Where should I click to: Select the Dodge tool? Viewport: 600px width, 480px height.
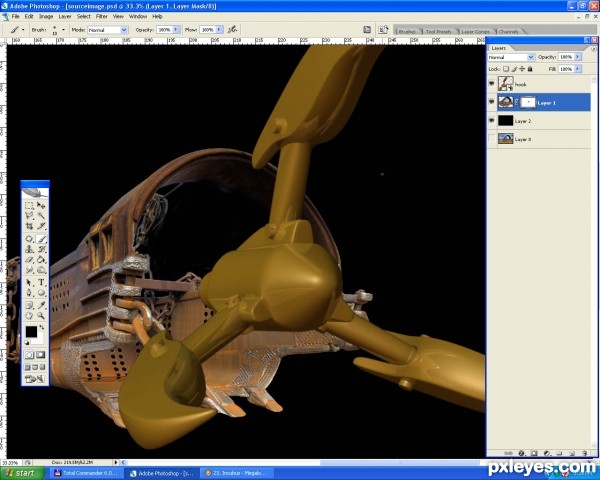[x=41, y=270]
